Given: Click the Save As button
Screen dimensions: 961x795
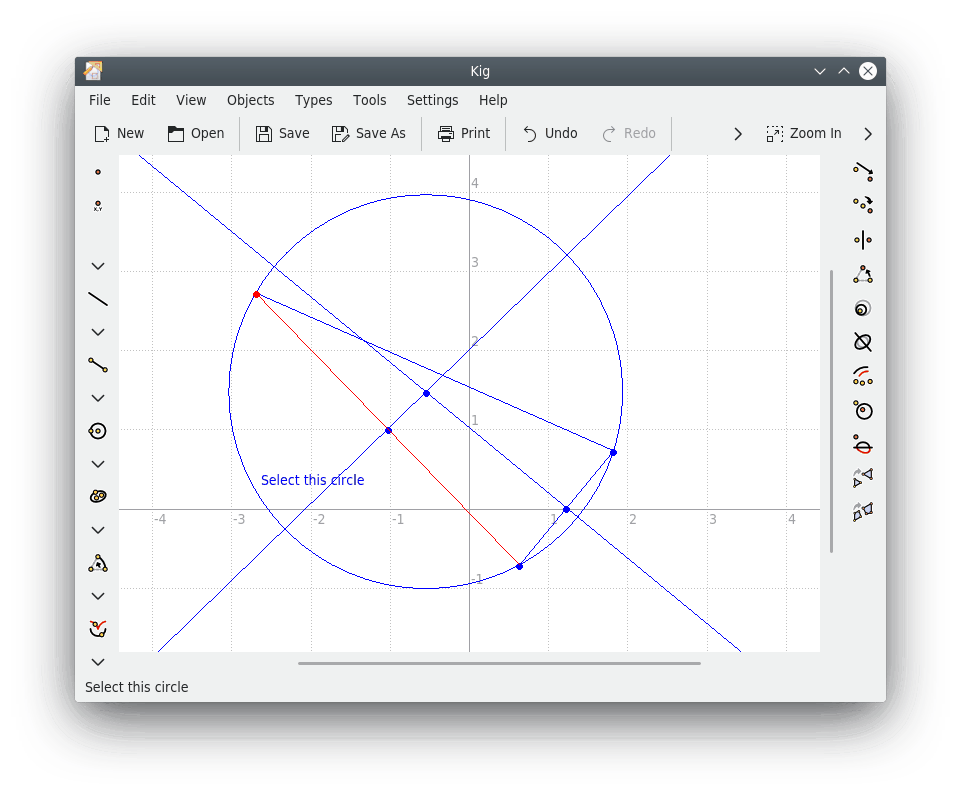Looking at the screenshot, I should [x=369, y=134].
